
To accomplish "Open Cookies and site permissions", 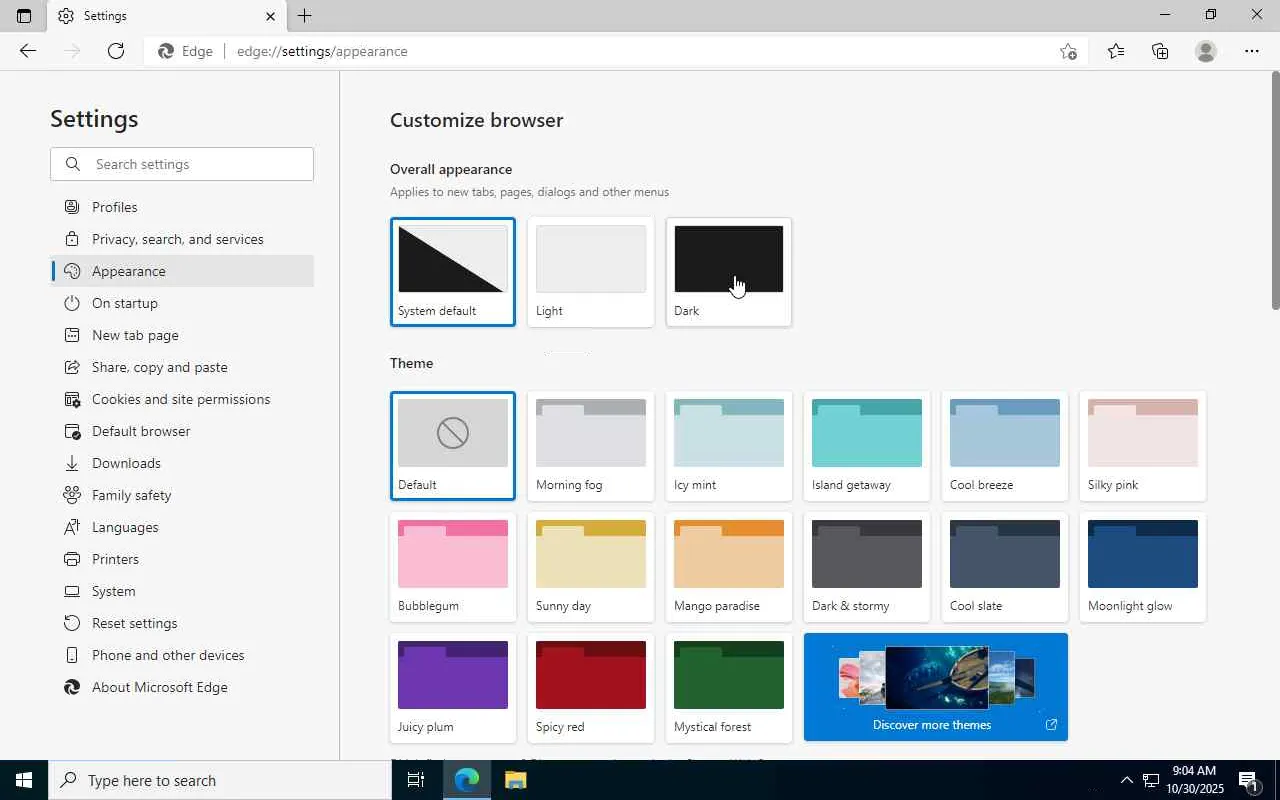I will [182, 399].
